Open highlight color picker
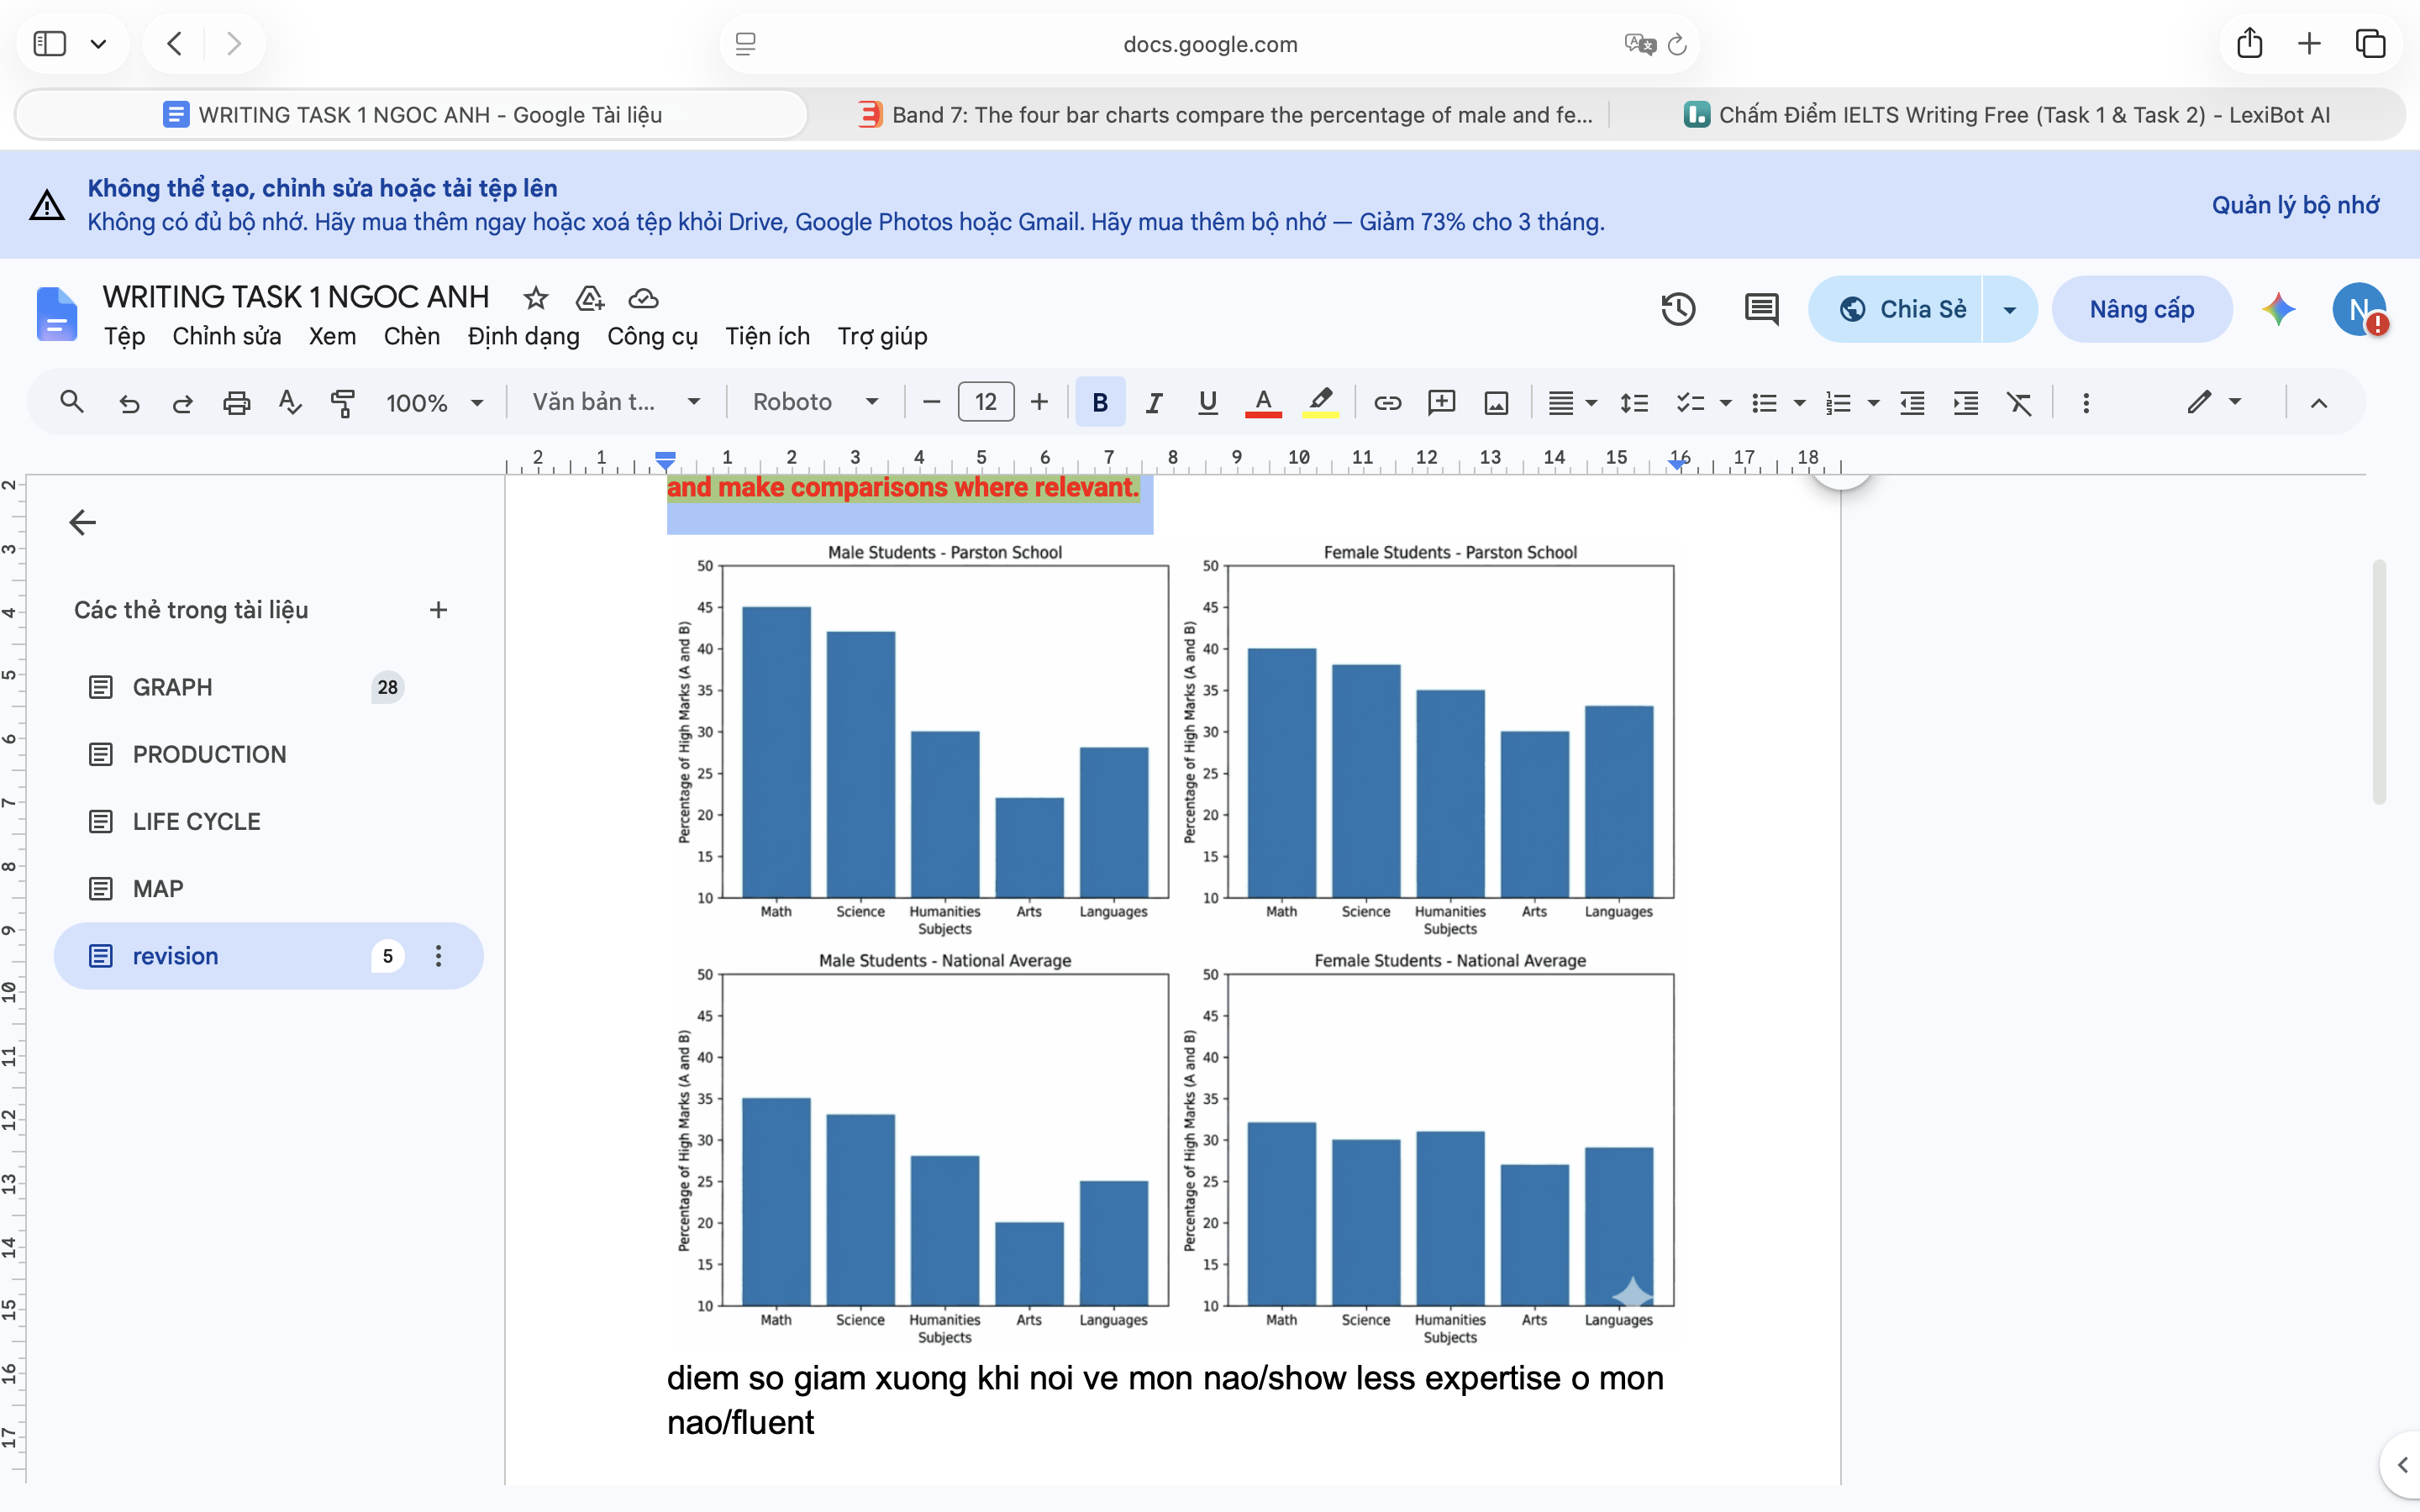Image resolution: width=2420 pixels, height=1512 pixels. point(1320,403)
